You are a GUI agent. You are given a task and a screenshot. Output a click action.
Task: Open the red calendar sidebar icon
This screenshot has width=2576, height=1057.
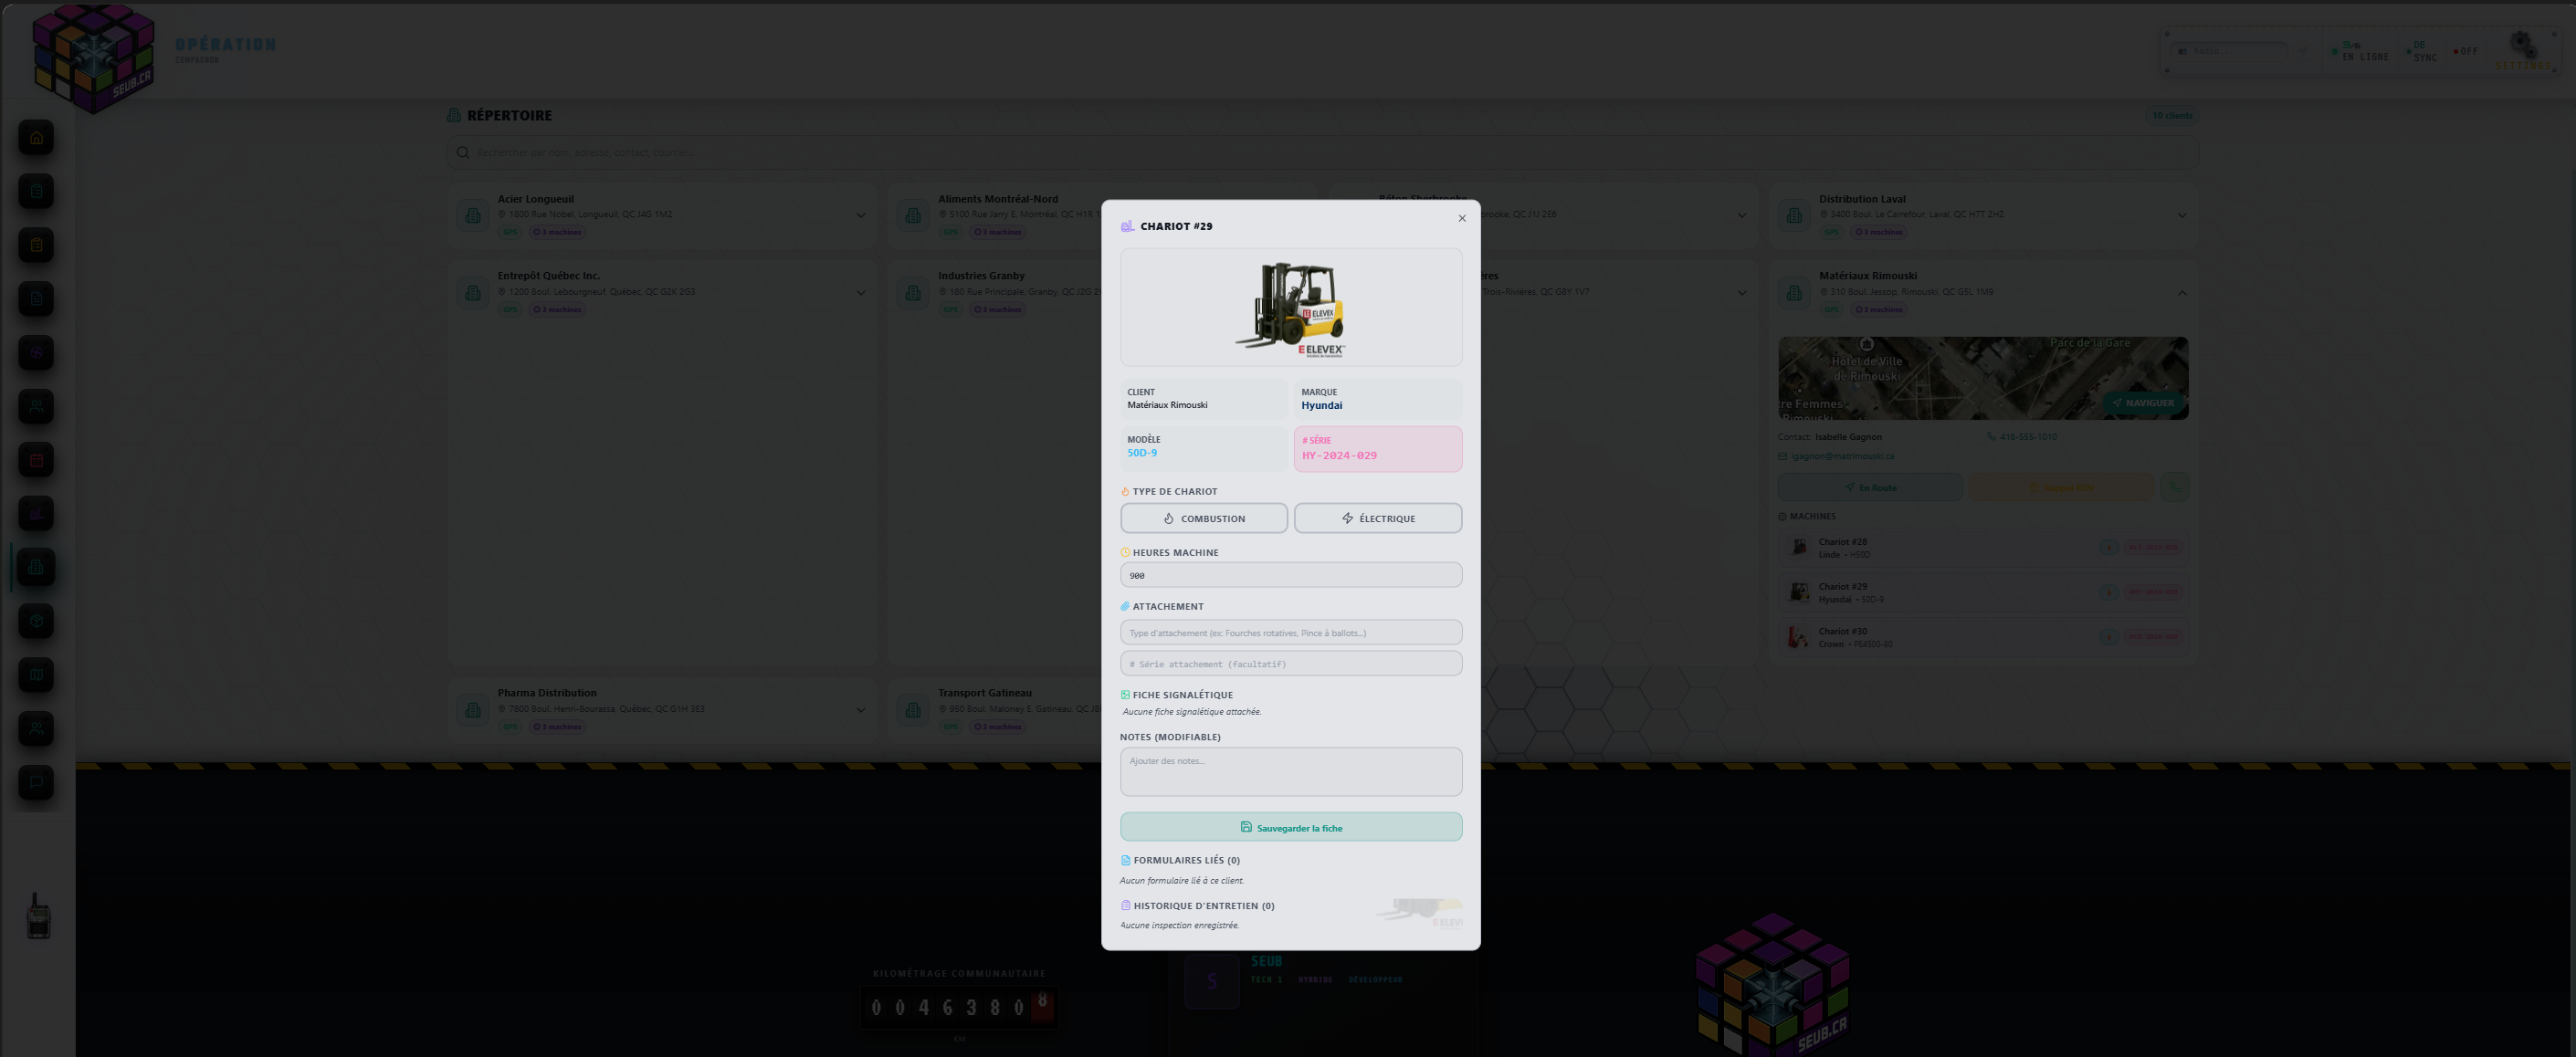pos(36,460)
